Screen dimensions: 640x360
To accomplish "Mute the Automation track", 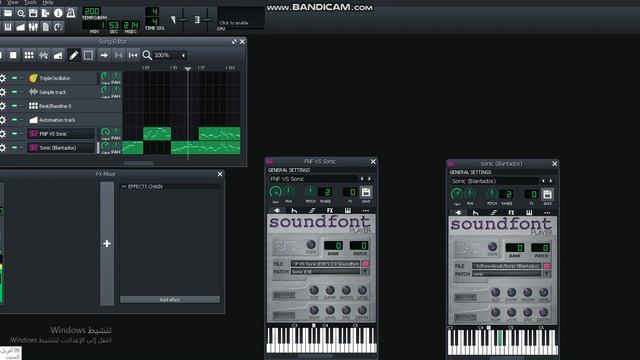I will (x=14, y=120).
